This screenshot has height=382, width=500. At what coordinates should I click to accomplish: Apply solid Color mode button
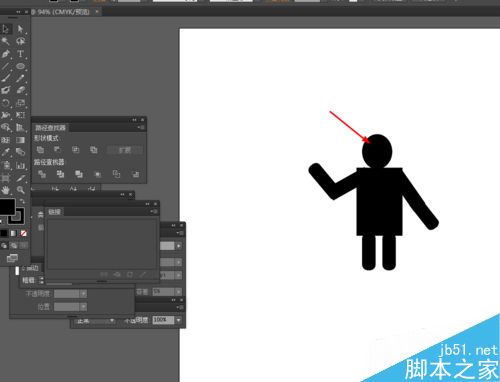point(4,233)
